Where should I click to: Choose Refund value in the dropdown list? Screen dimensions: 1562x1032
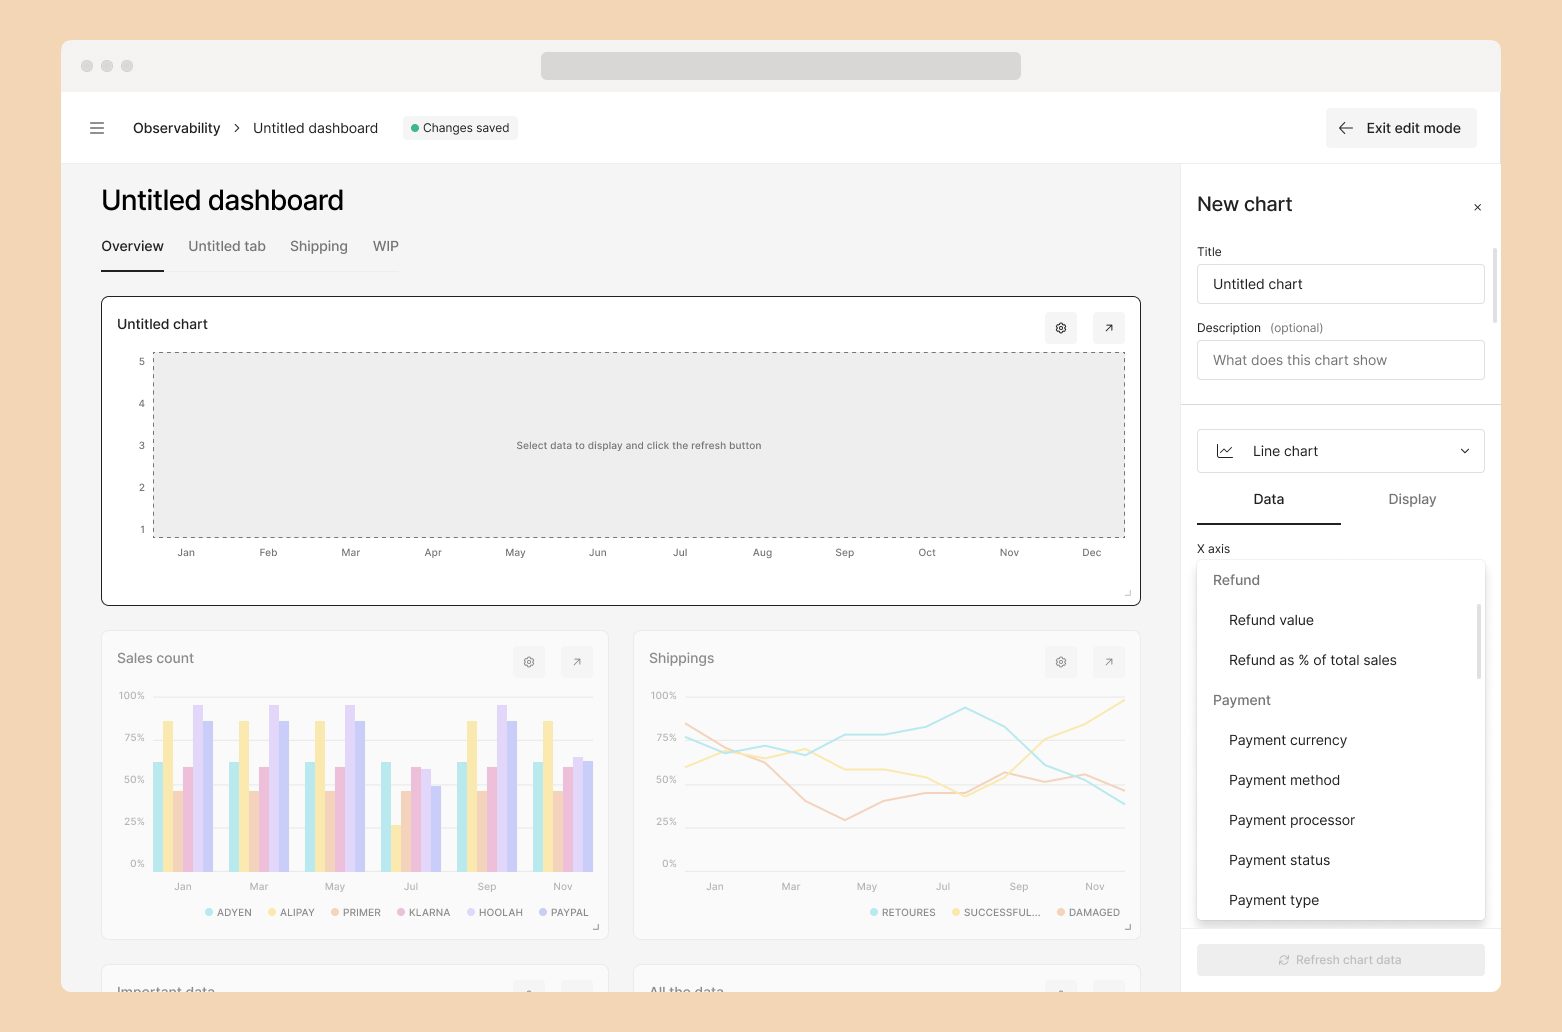1271,620
